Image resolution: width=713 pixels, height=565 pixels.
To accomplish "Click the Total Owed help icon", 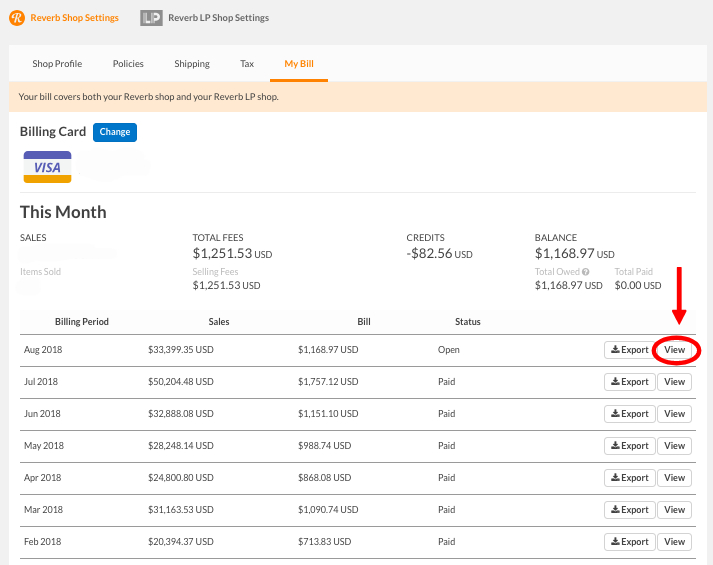I will (x=586, y=271).
